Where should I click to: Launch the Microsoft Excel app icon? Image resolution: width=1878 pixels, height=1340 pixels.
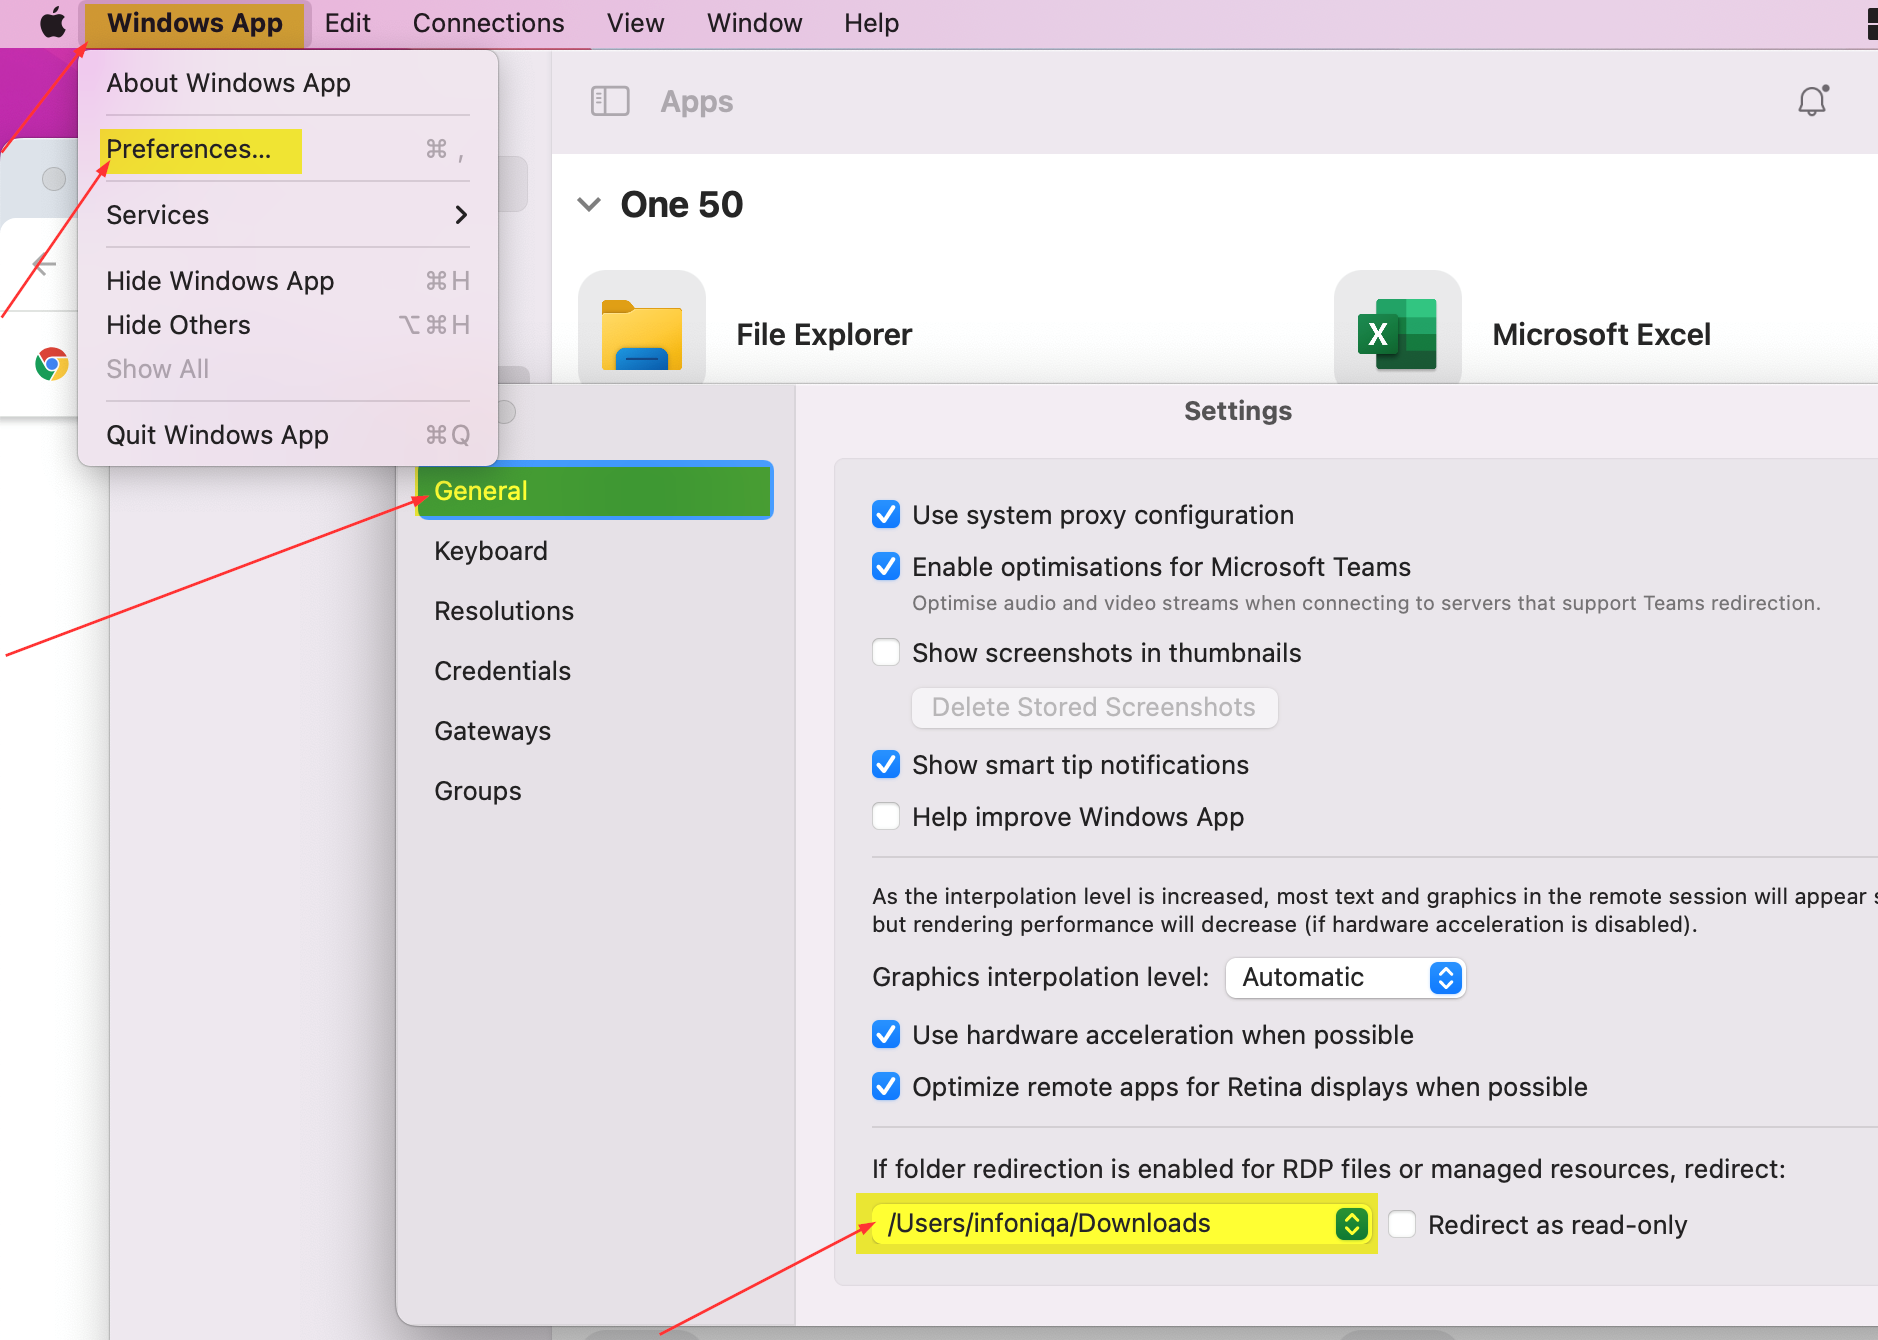(1398, 335)
